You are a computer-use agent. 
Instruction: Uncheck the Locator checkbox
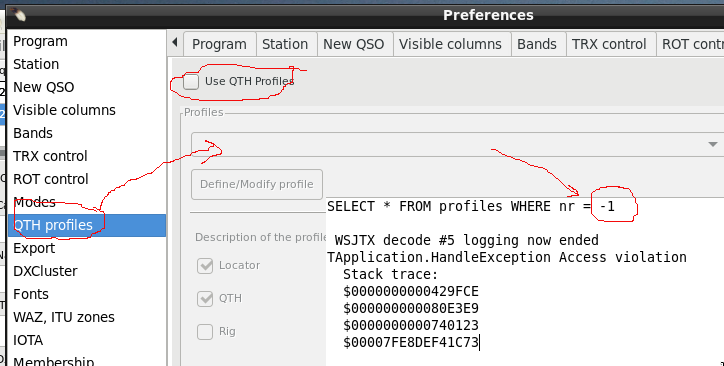point(205,266)
